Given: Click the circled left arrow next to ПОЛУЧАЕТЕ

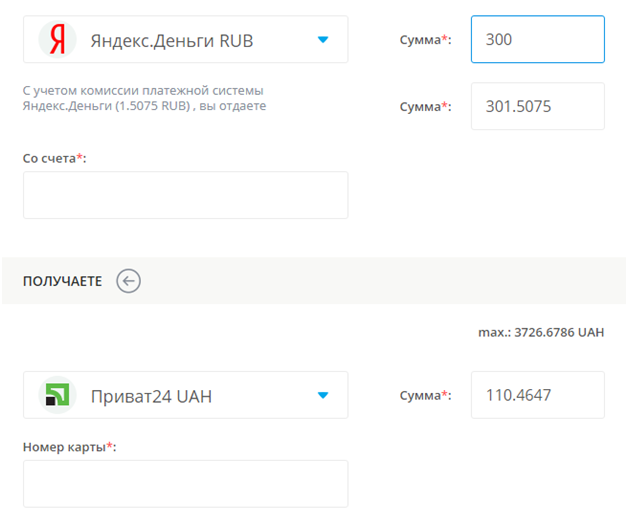Looking at the screenshot, I should point(129,281).
